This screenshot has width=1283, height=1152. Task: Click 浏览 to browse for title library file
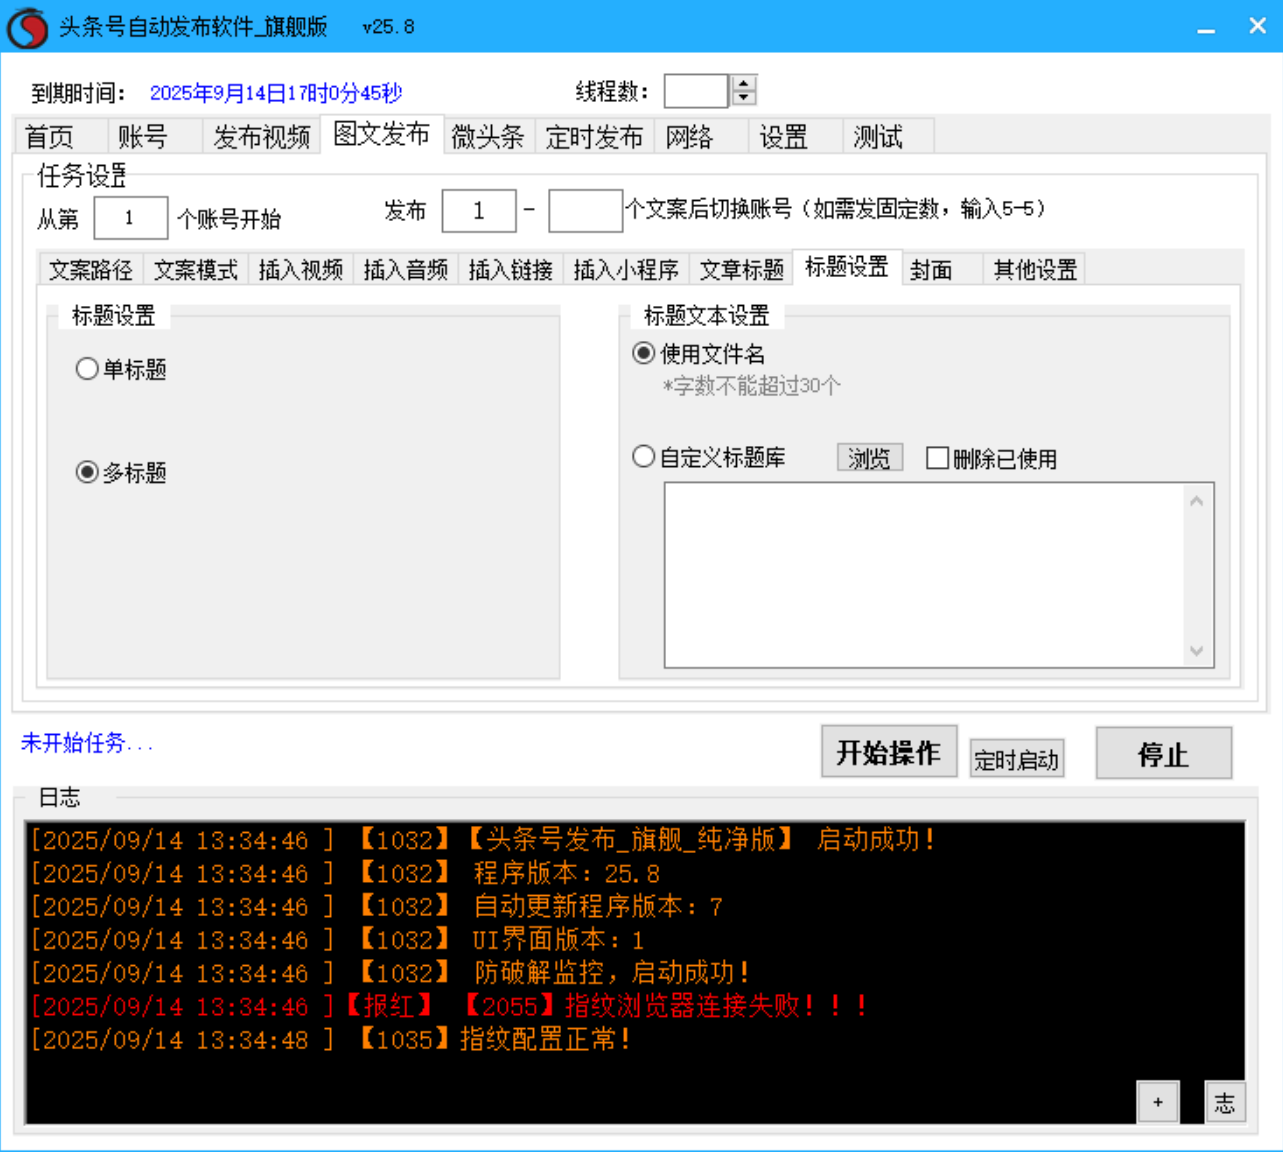(868, 456)
